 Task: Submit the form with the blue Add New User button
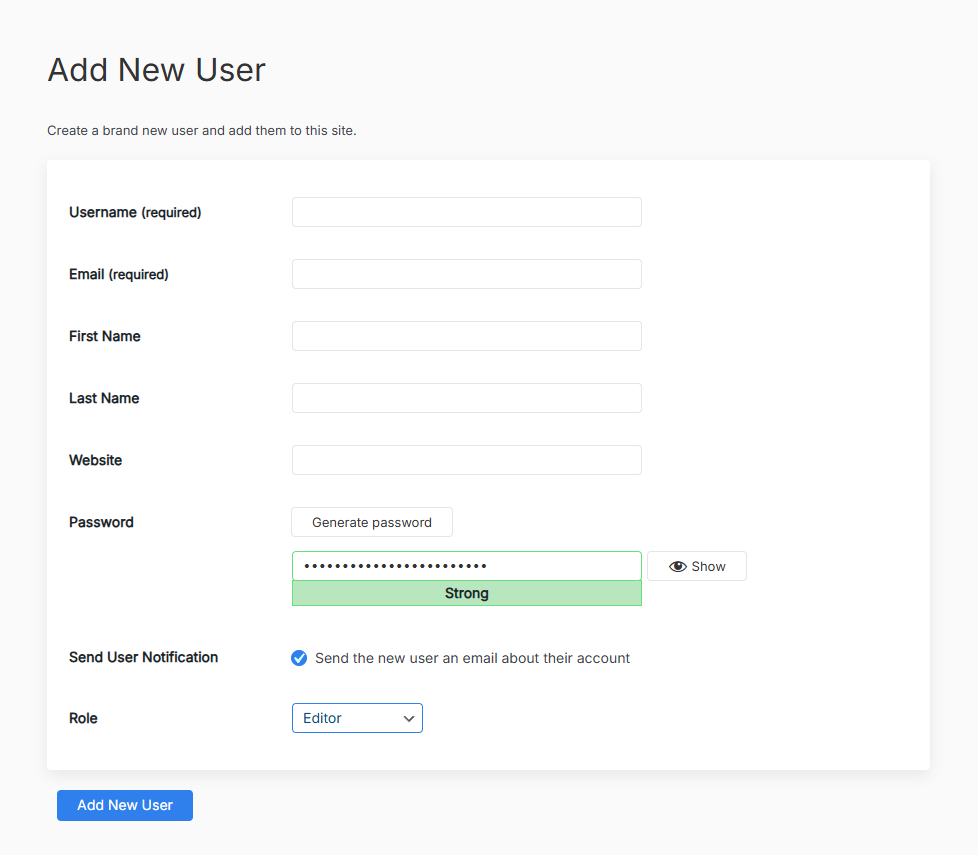pos(125,805)
